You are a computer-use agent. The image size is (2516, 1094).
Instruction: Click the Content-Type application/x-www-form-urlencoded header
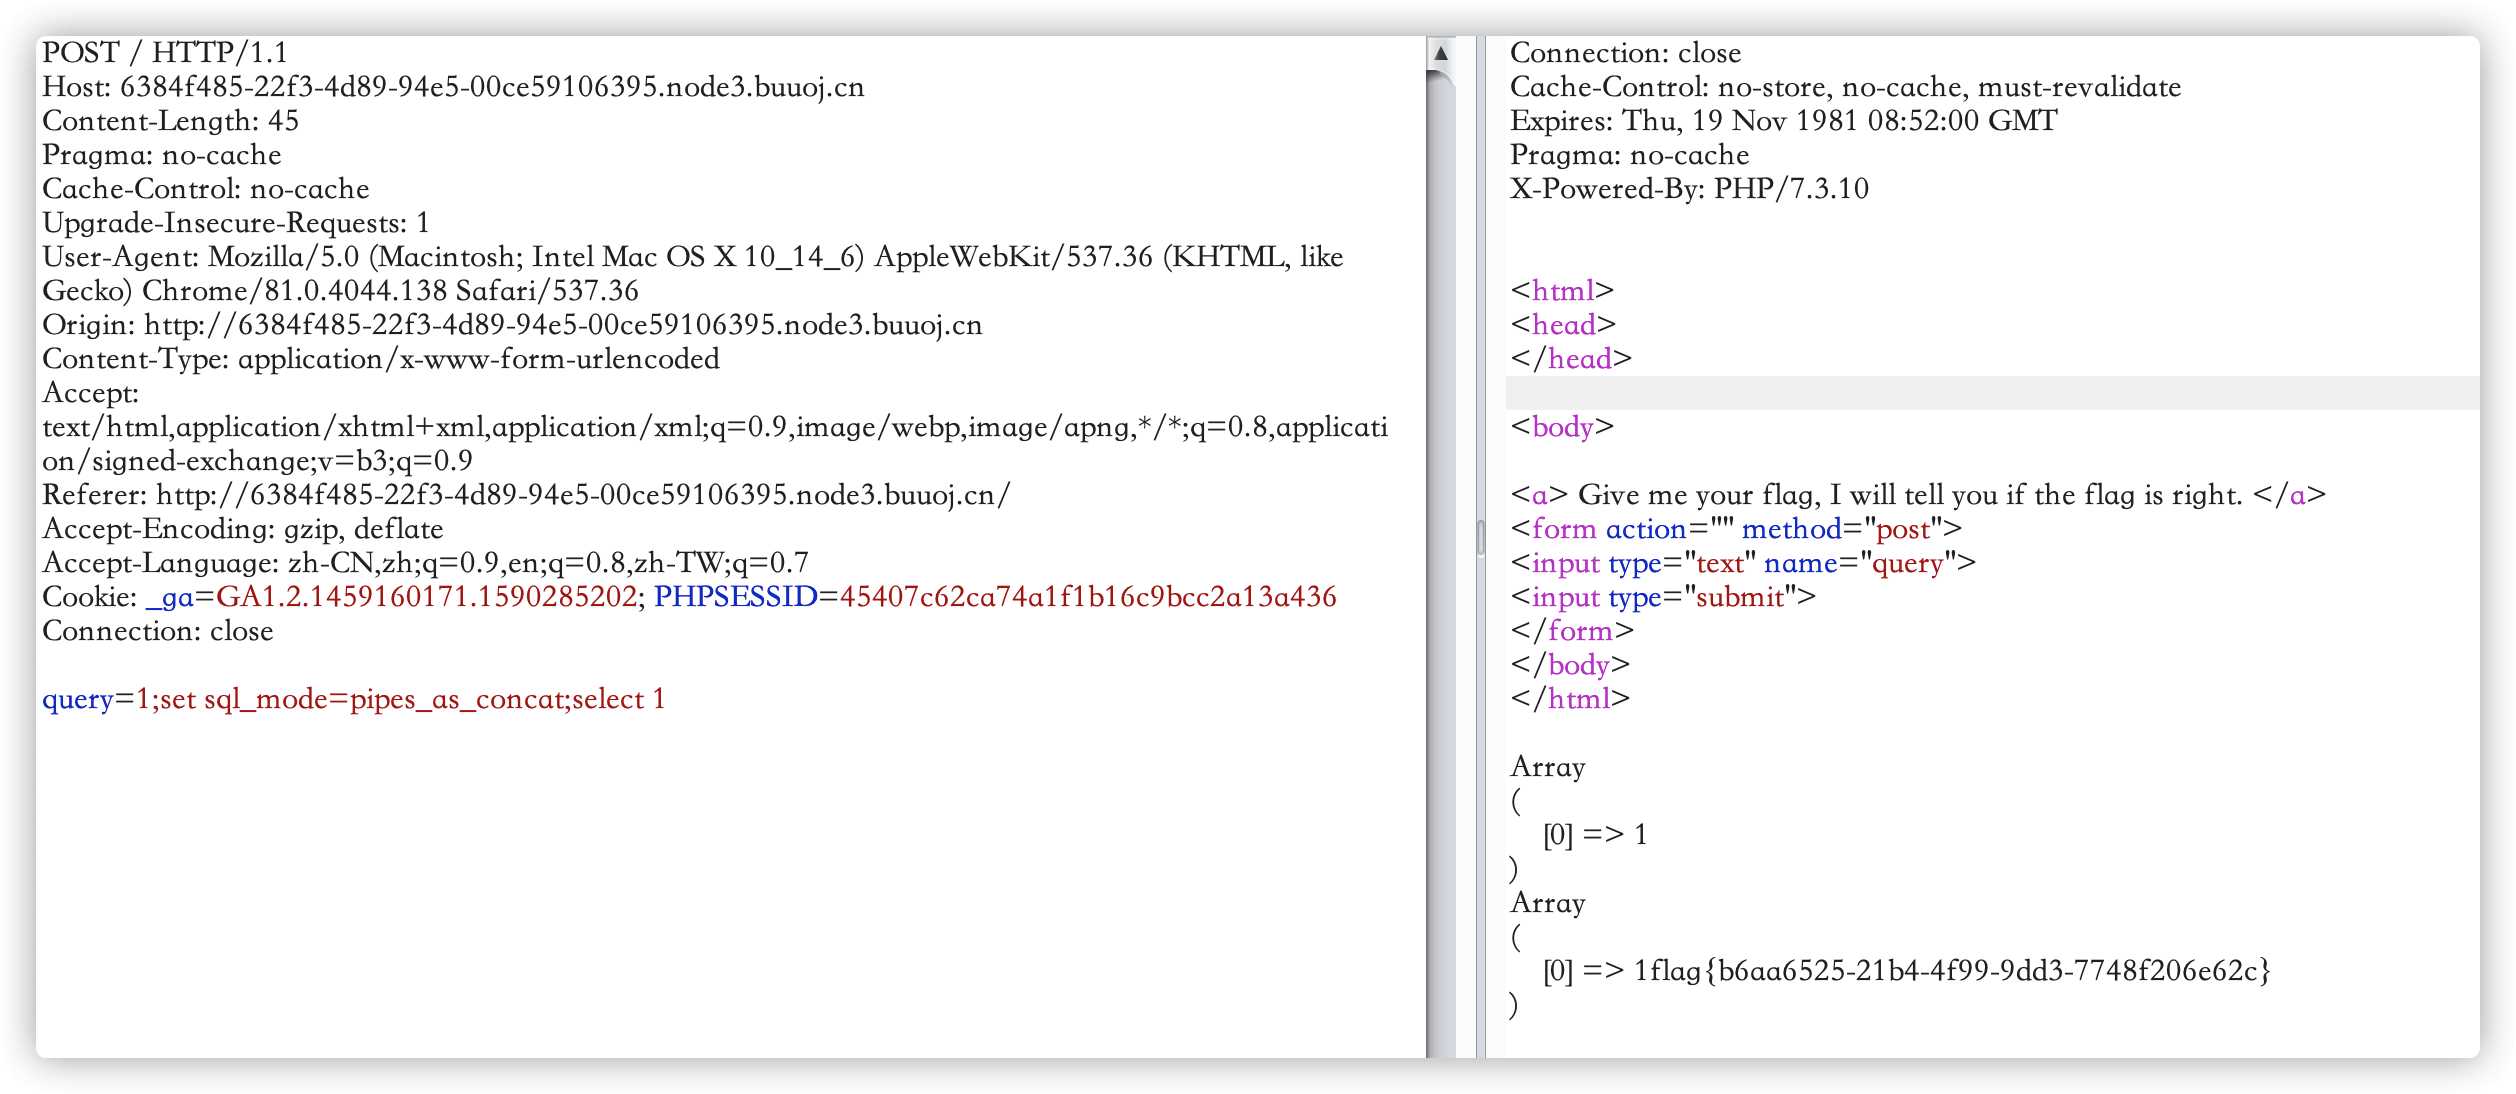pos(381,359)
